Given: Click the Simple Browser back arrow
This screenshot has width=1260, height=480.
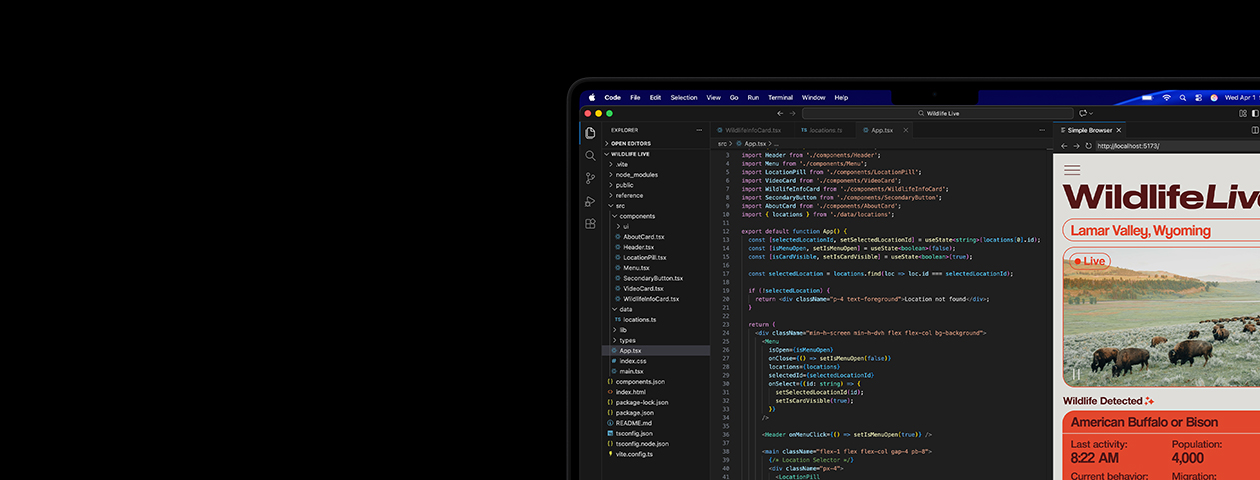Looking at the screenshot, I should [x=1063, y=146].
